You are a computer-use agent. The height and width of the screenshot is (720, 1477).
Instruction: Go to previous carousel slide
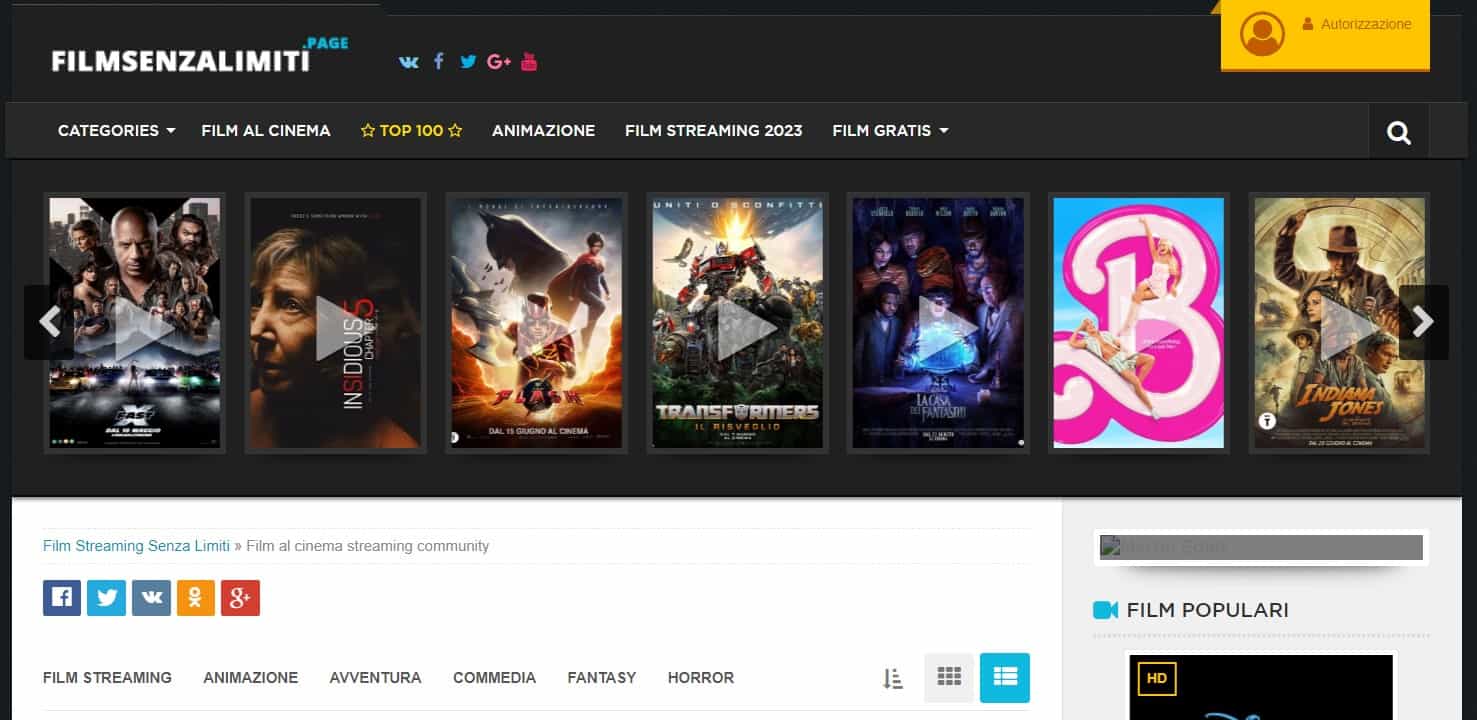[48, 322]
